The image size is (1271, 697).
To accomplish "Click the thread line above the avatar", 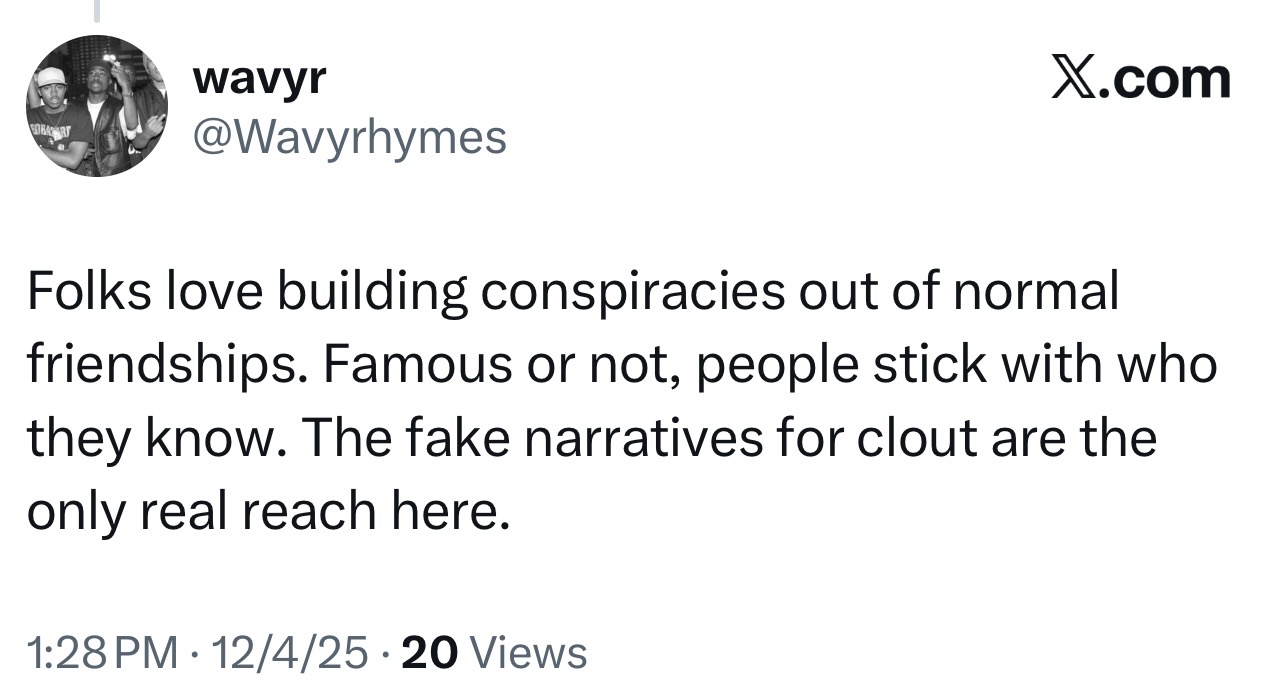I will click(x=97, y=10).
